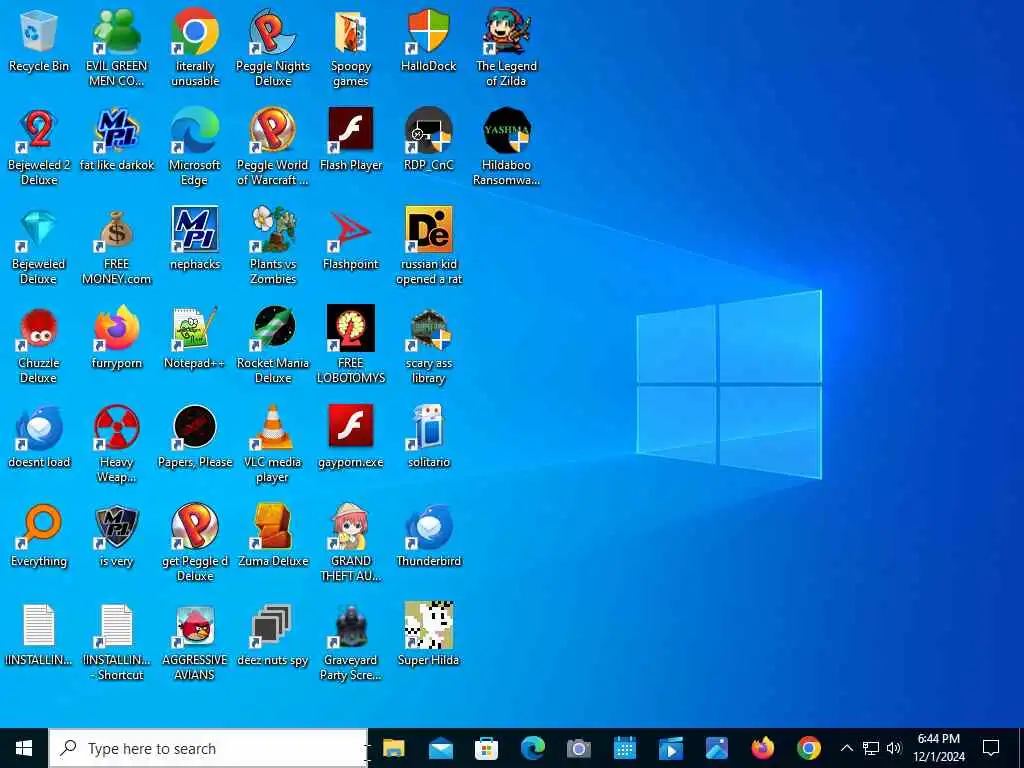The height and width of the screenshot is (768, 1024).
Task: Click the 'Type here to search' box
Action: 208,748
